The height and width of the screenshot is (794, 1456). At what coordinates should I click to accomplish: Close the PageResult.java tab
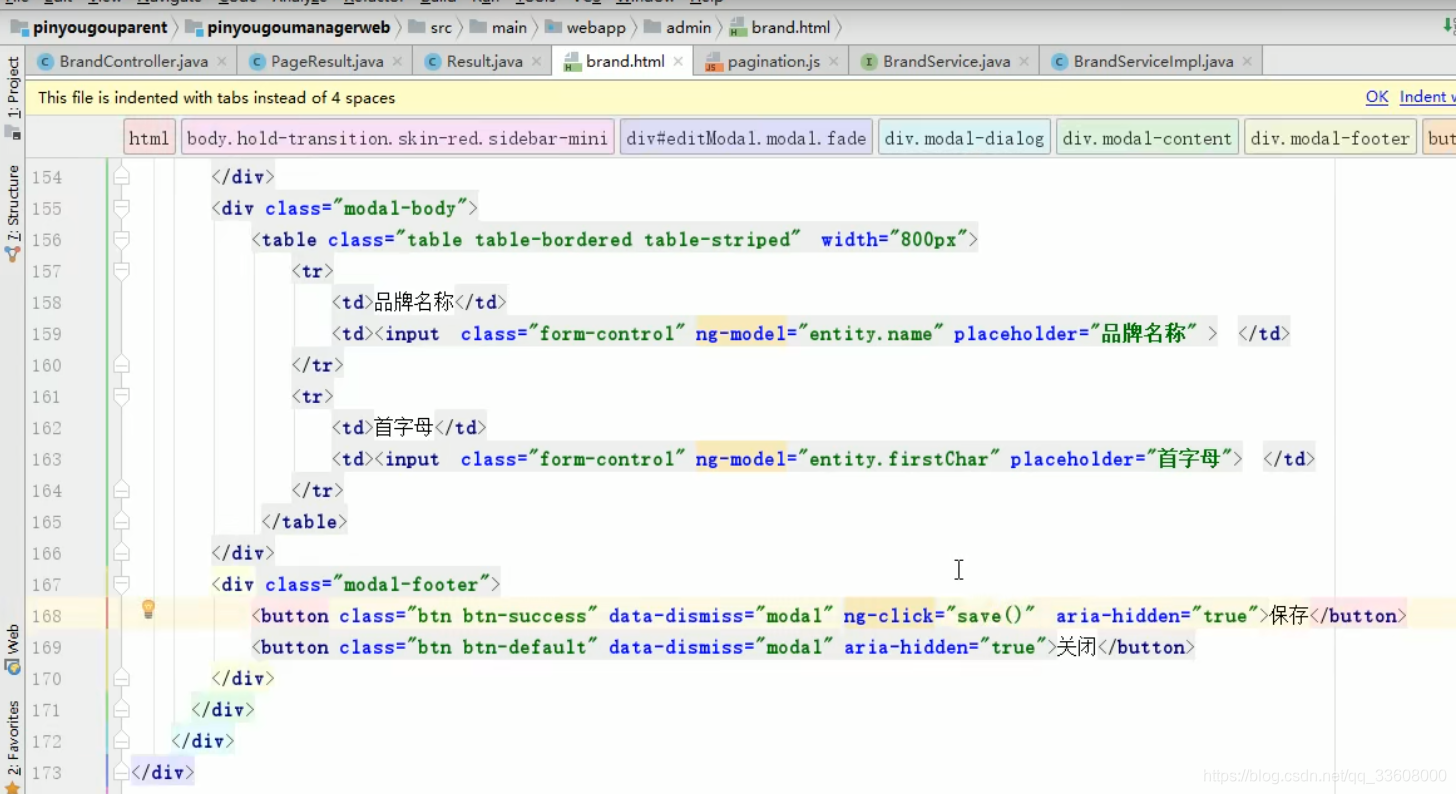pos(397,62)
